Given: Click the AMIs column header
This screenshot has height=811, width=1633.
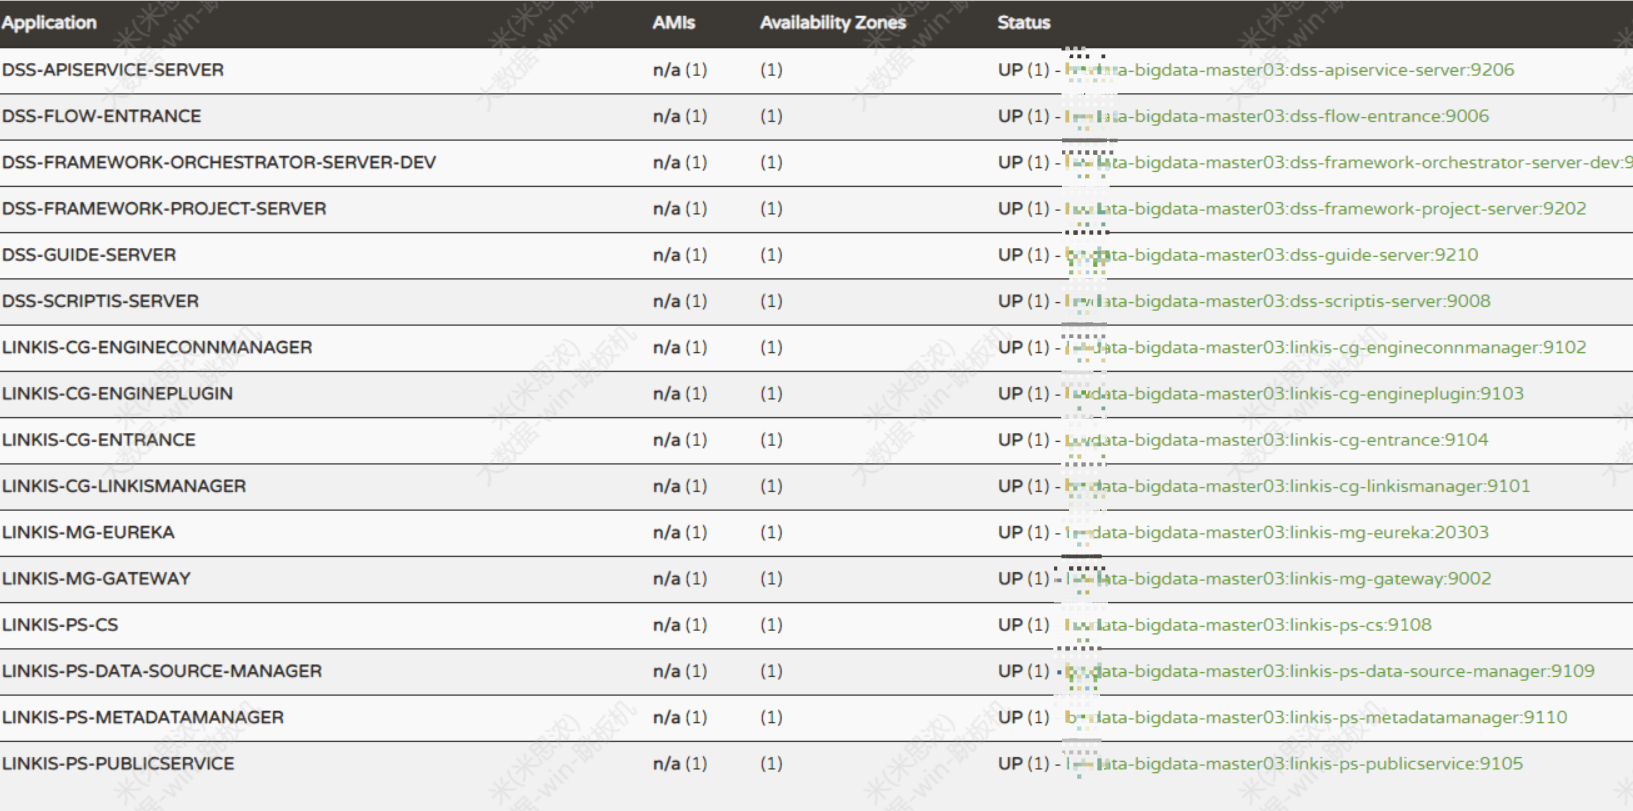Looking at the screenshot, I should click(x=674, y=22).
